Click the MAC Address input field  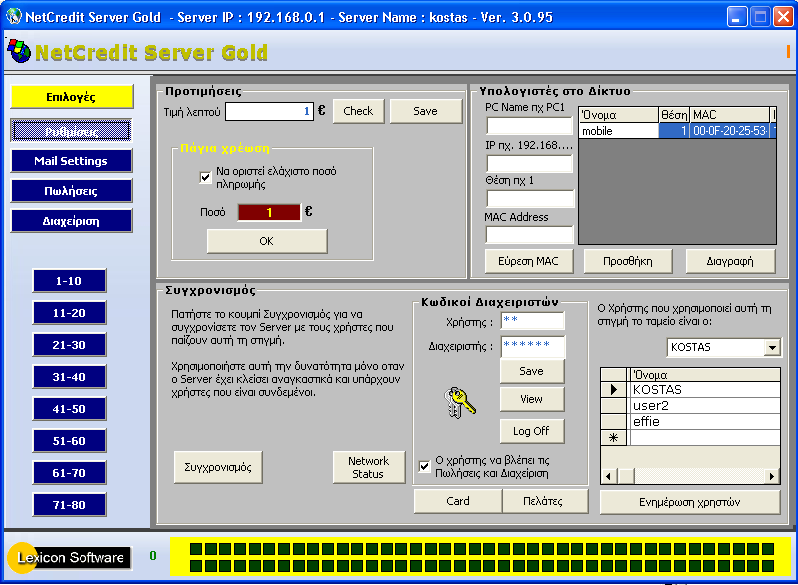(x=530, y=235)
